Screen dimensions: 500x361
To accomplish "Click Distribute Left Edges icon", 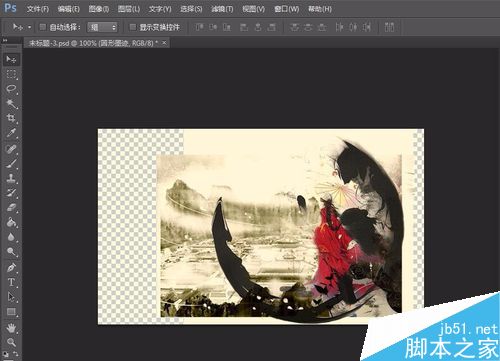I will pos(339,27).
